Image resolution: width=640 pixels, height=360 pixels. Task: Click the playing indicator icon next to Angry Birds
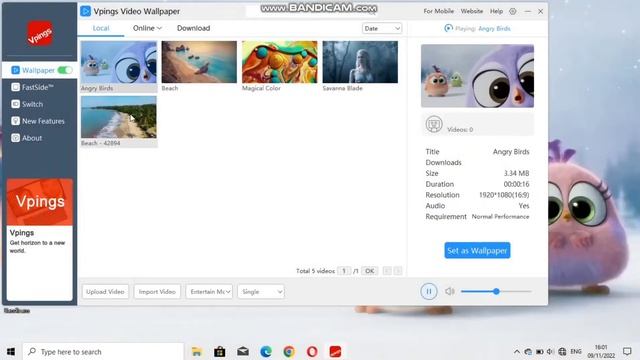click(x=448, y=28)
